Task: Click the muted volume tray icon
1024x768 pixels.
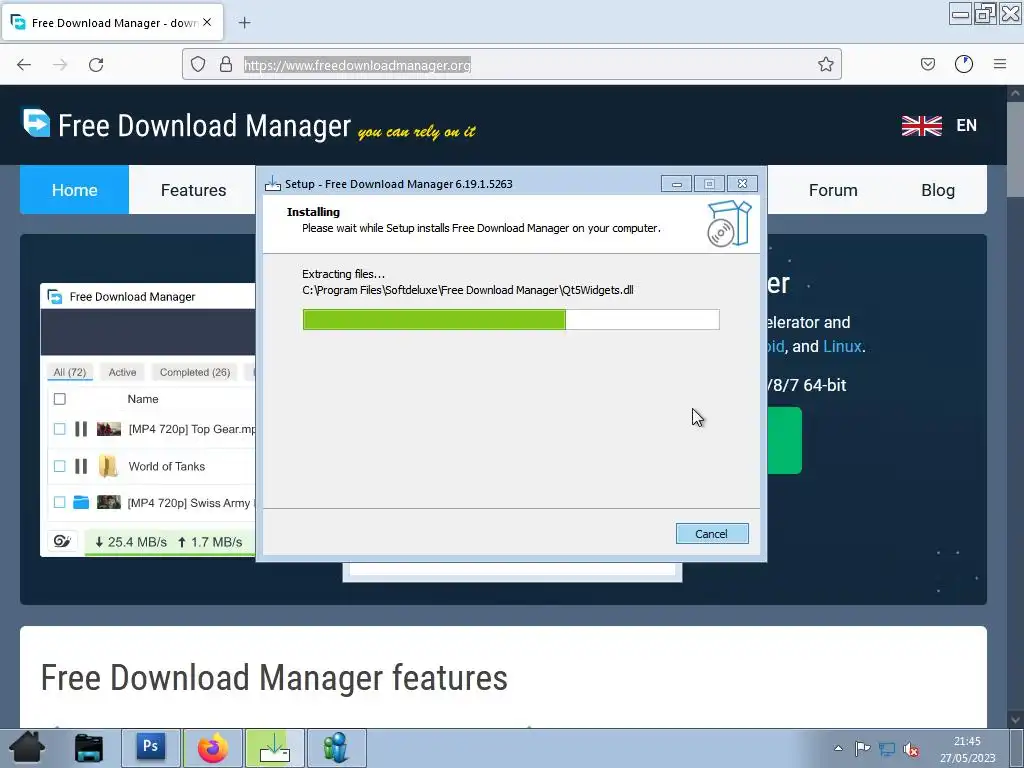Action: (911, 749)
